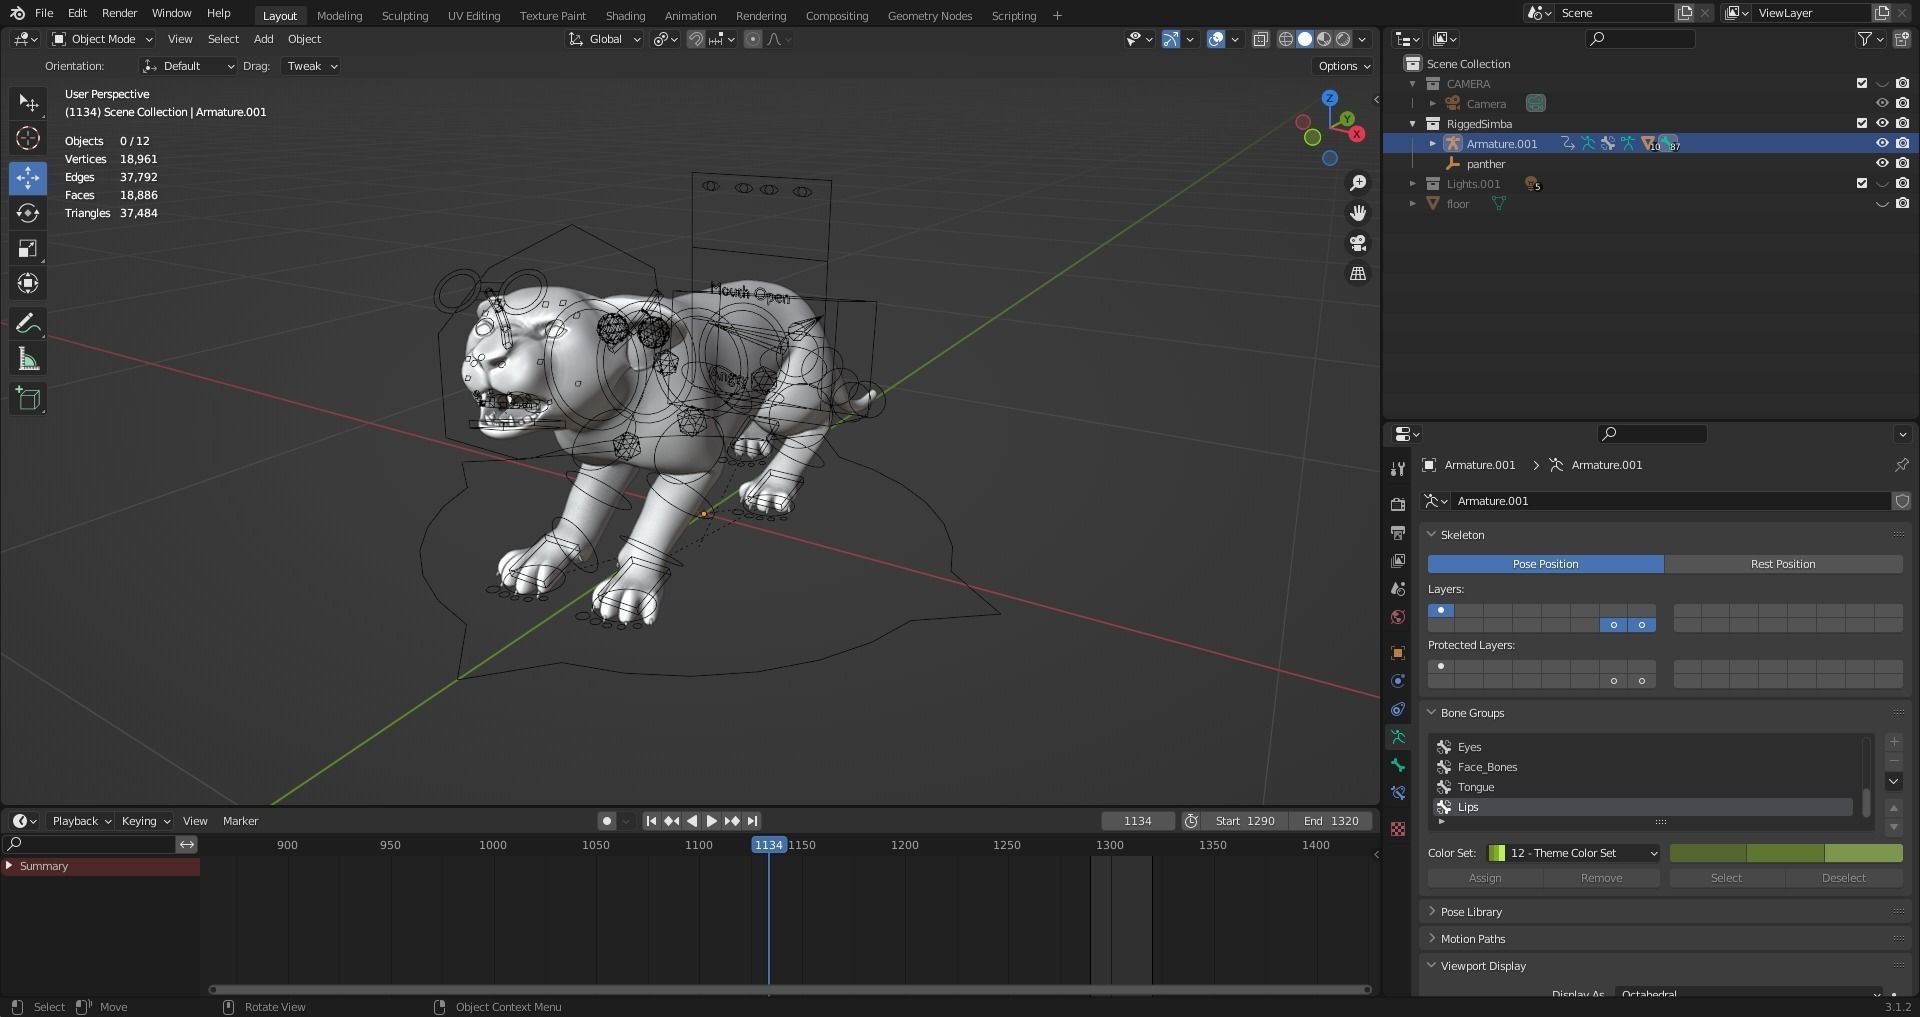Open Global transform orientation dropdown
Viewport: 1920px width, 1017px height.
point(604,39)
